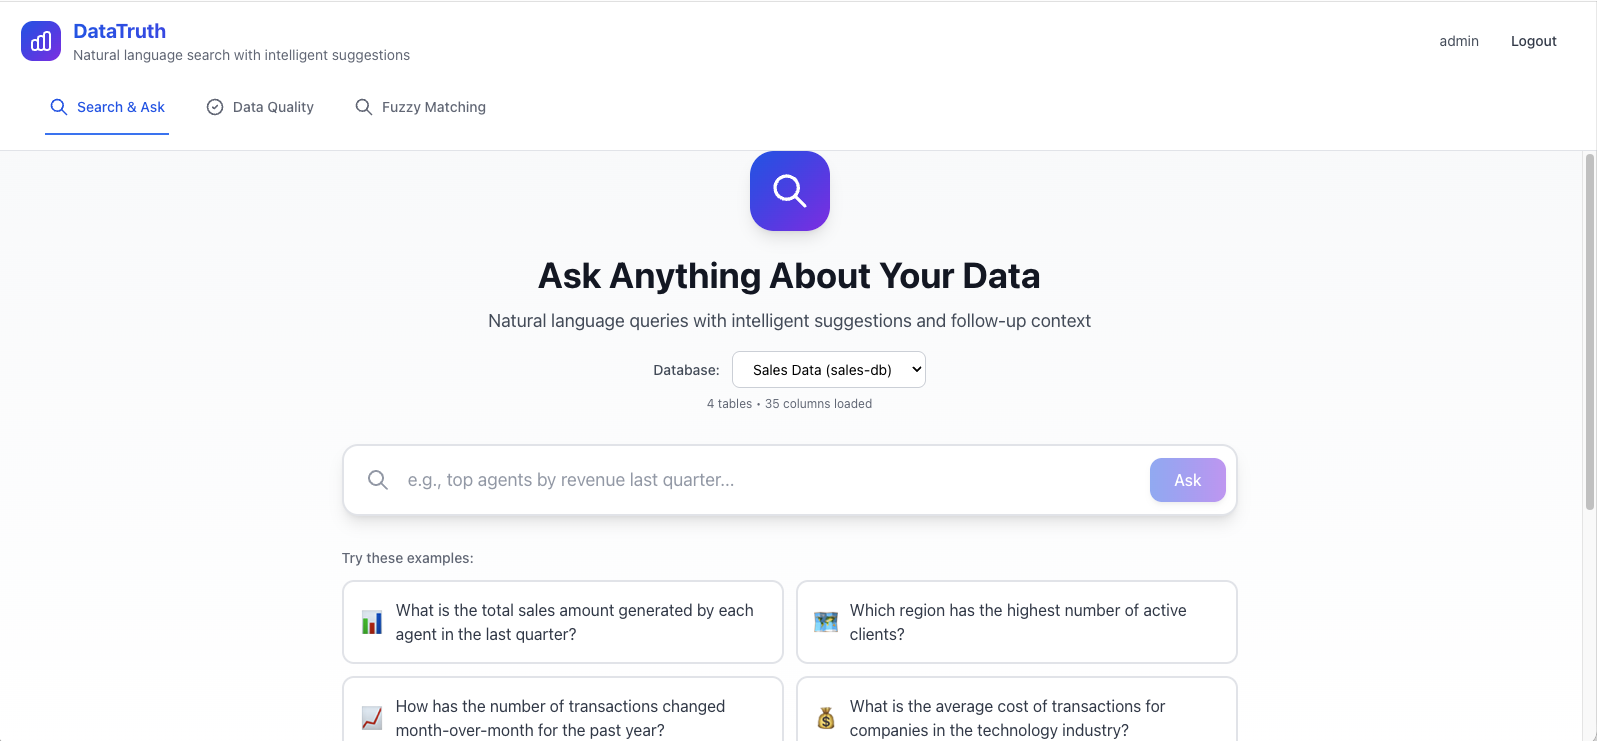The image size is (1597, 741).
Task: Click the DataTruth logo icon
Action: point(40,41)
